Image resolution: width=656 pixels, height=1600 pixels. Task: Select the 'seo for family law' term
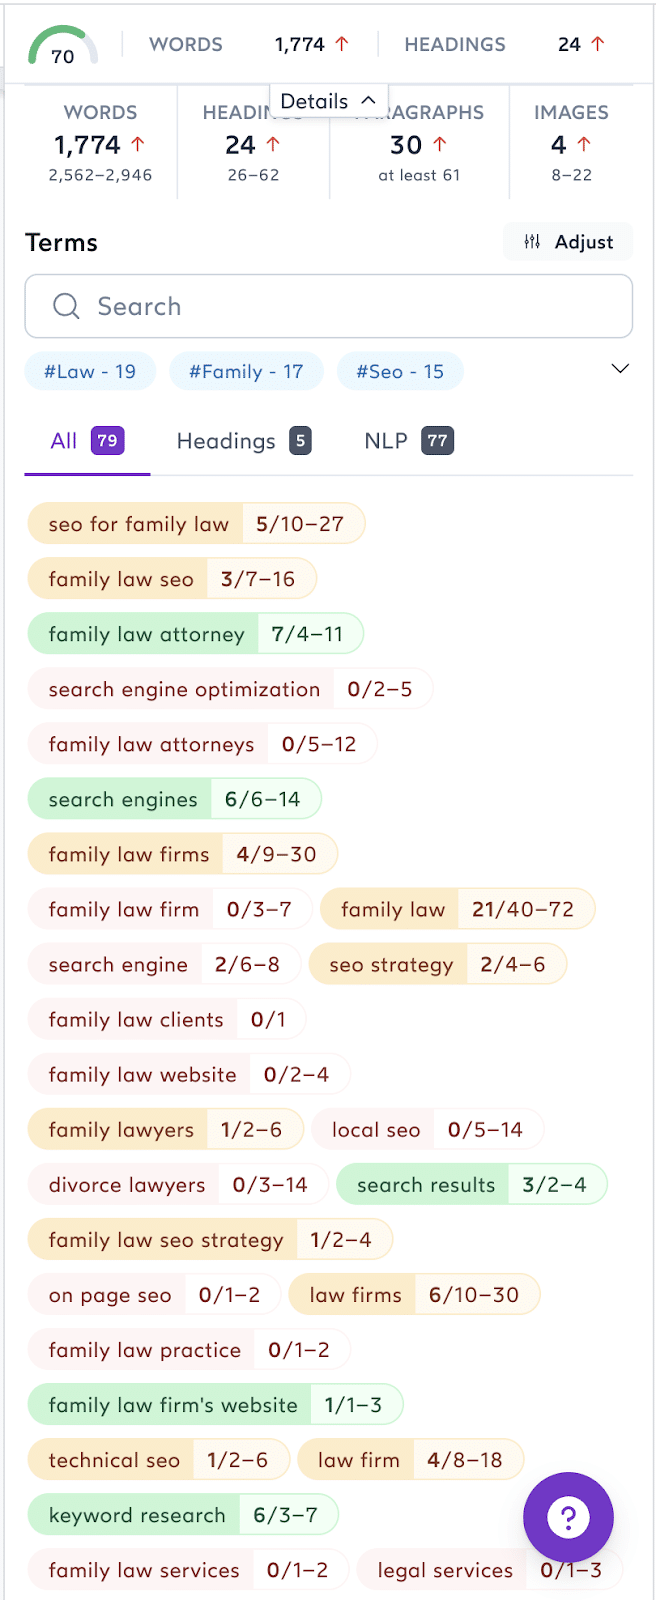point(196,524)
